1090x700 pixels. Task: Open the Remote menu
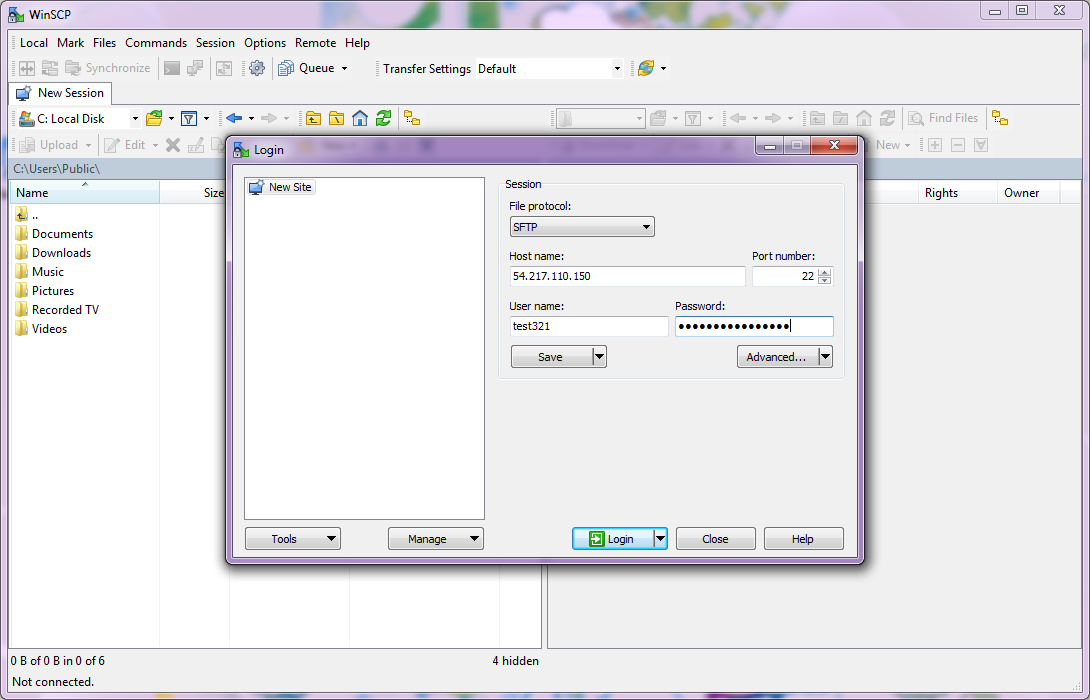(x=316, y=42)
